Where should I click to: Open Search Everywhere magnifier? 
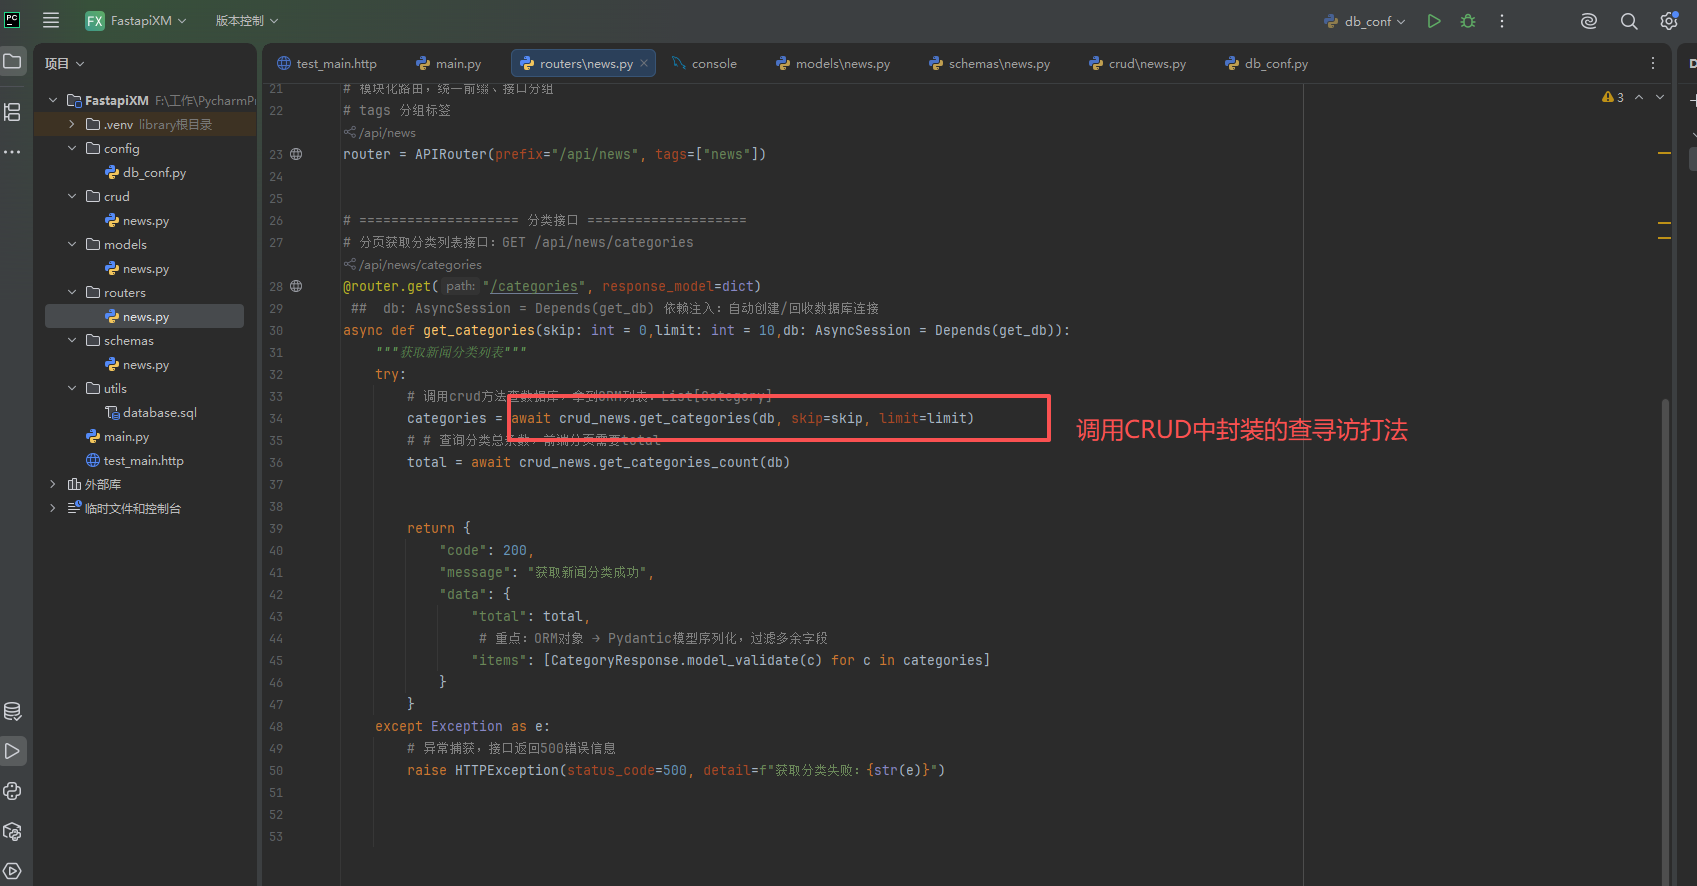(1629, 21)
